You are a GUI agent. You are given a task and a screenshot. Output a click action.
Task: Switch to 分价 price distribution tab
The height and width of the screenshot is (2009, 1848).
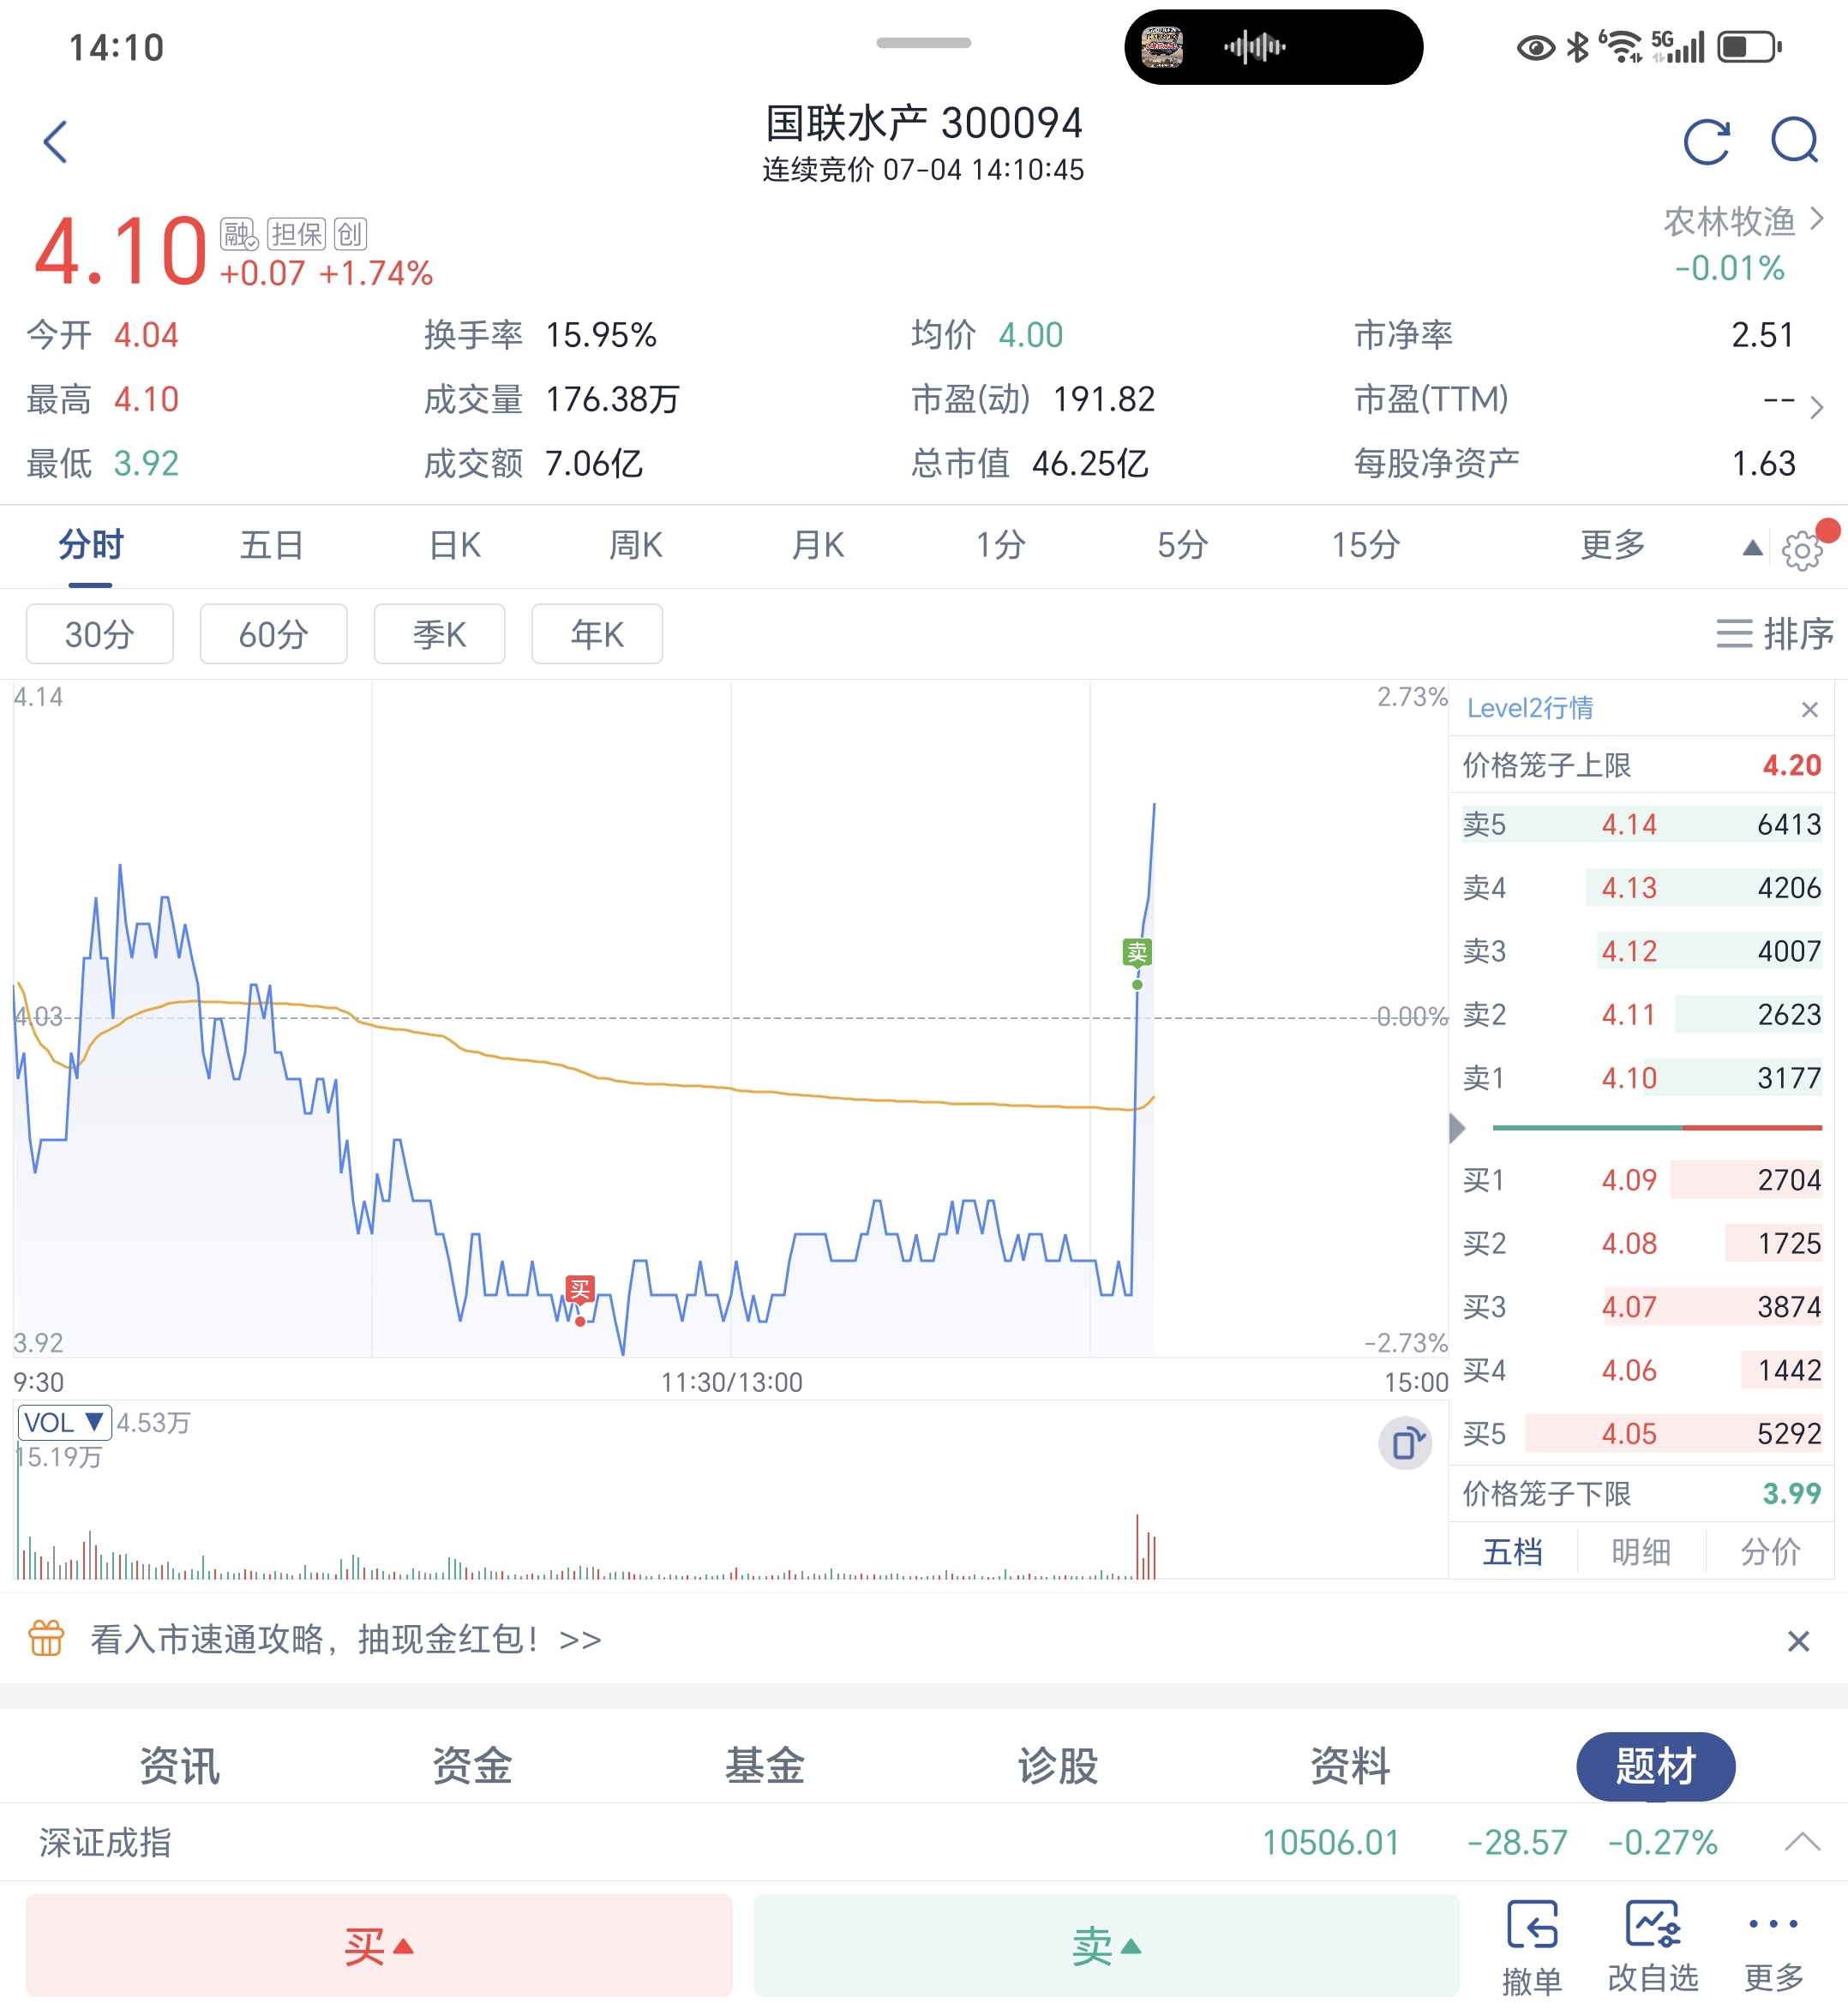pyautogui.click(x=1770, y=1551)
